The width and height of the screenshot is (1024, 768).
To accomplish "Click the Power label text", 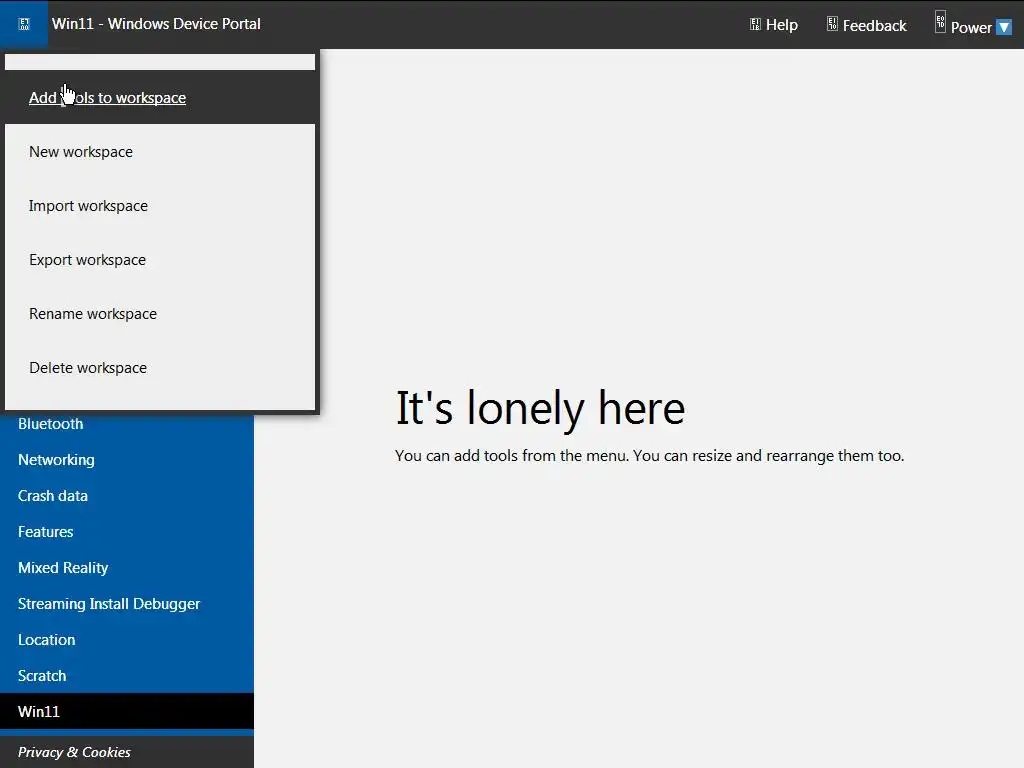I will click(x=971, y=27).
